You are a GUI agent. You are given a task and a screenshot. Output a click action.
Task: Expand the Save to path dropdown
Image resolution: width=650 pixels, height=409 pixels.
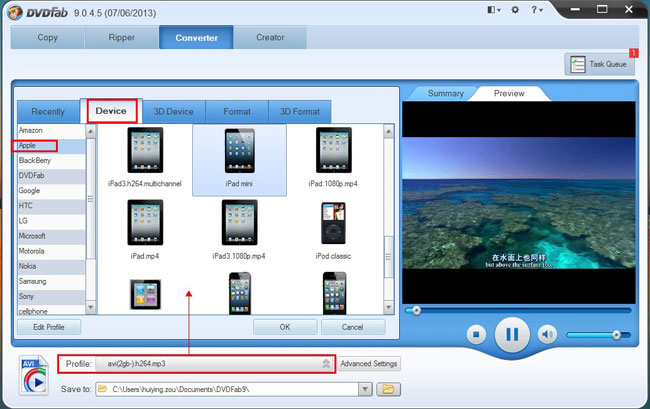tap(365, 389)
